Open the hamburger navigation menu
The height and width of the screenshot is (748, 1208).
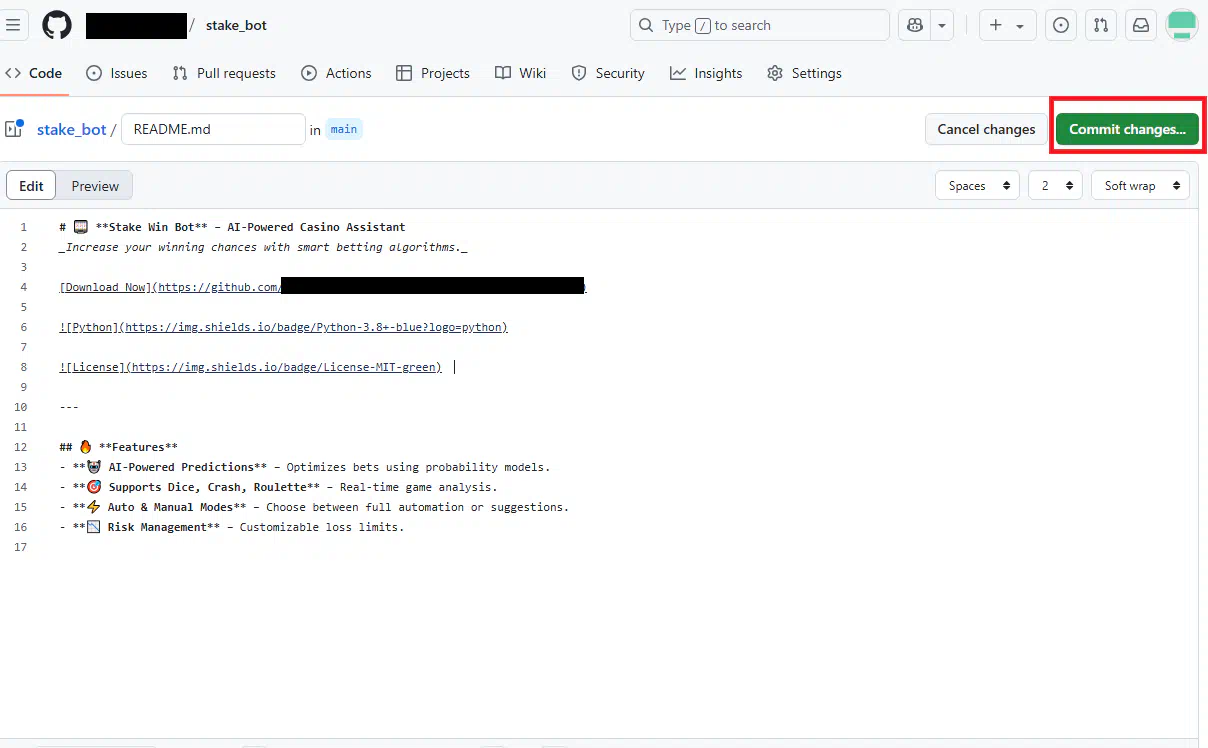coord(13,25)
